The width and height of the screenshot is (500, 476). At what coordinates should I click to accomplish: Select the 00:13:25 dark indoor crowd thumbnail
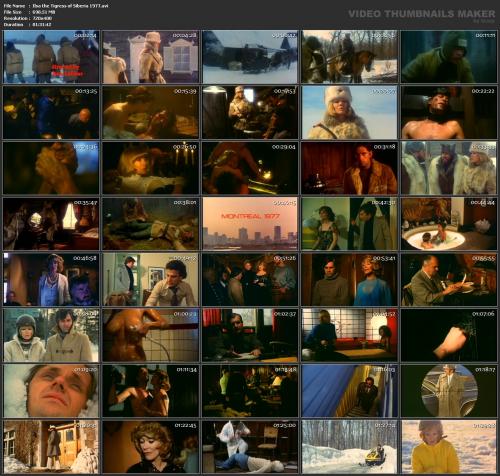coord(51,113)
